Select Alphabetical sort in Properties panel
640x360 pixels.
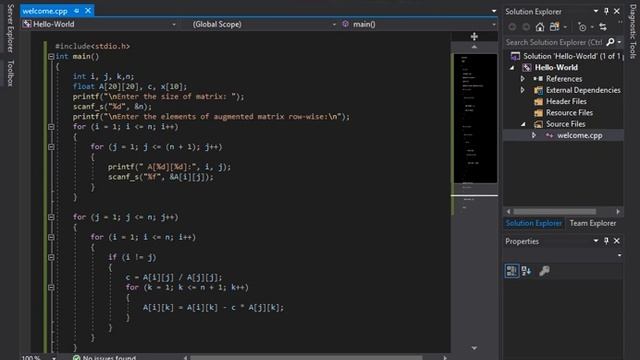click(526, 271)
